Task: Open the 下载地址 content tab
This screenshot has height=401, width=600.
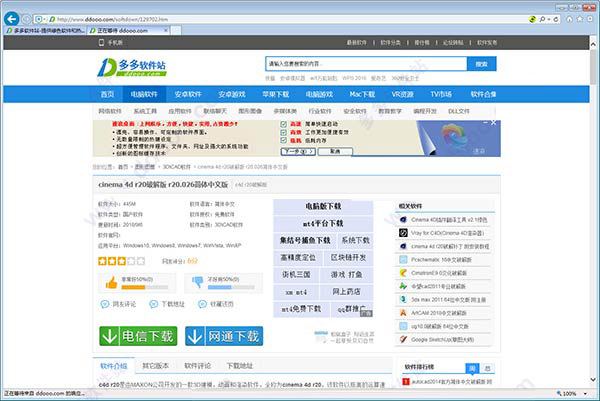Action: click(x=240, y=366)
